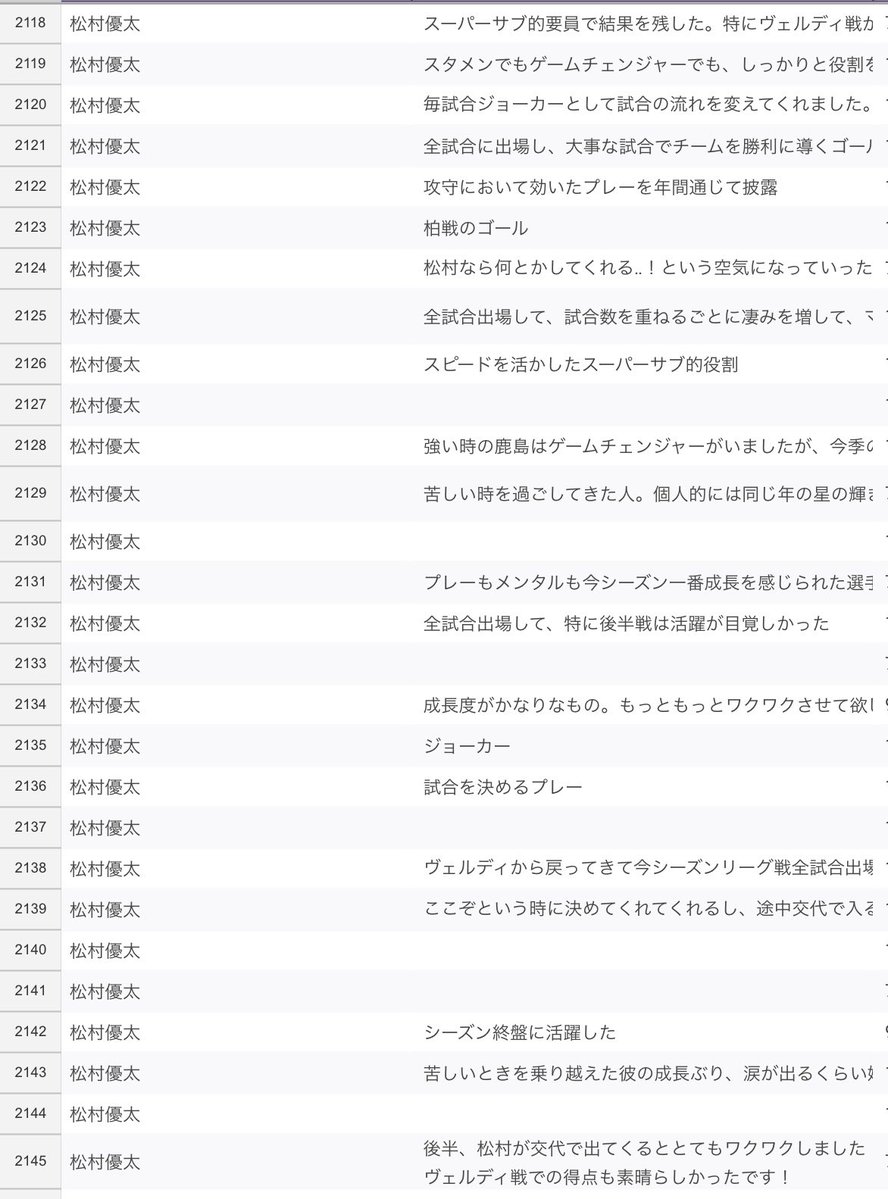
Task: Click comment starting プレーもメンタルも今シーズン
Action: (649, 583)
